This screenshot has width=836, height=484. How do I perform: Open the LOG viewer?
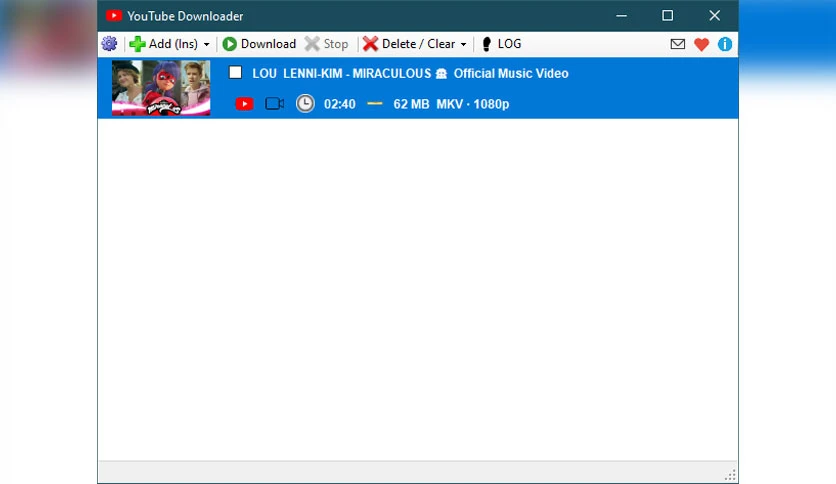[x=501, y=44]
